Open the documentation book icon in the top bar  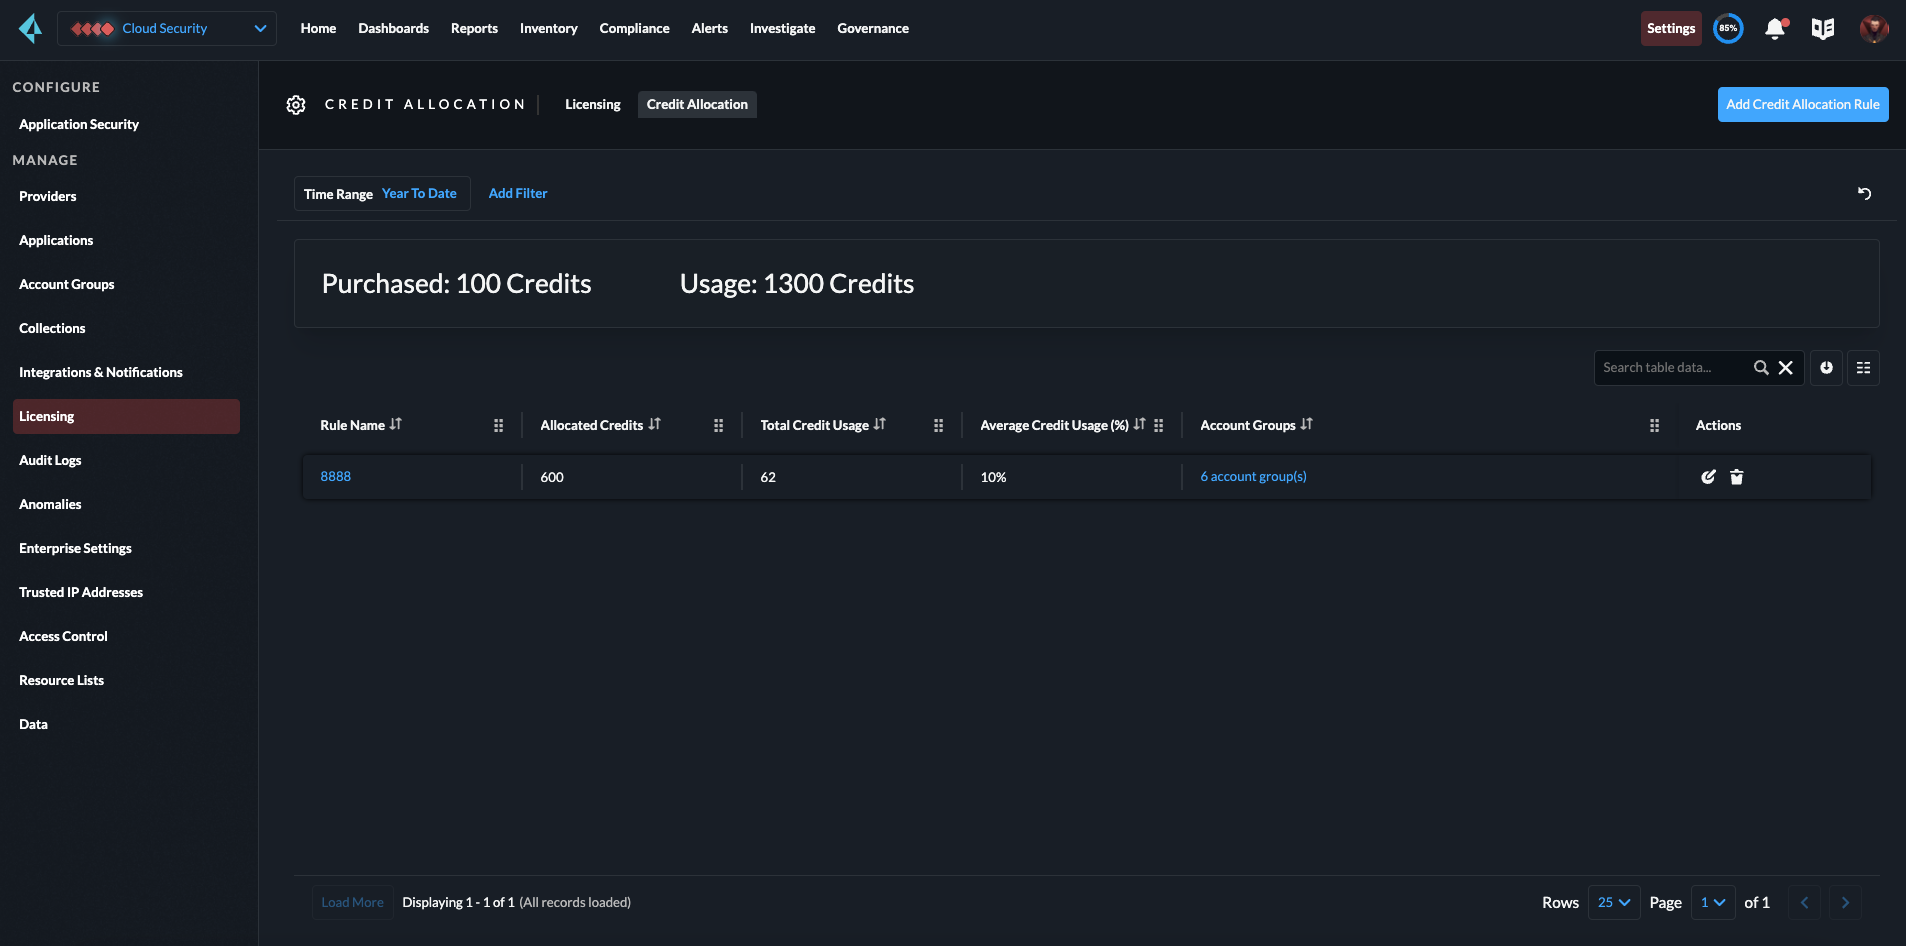click(1823, 29)
